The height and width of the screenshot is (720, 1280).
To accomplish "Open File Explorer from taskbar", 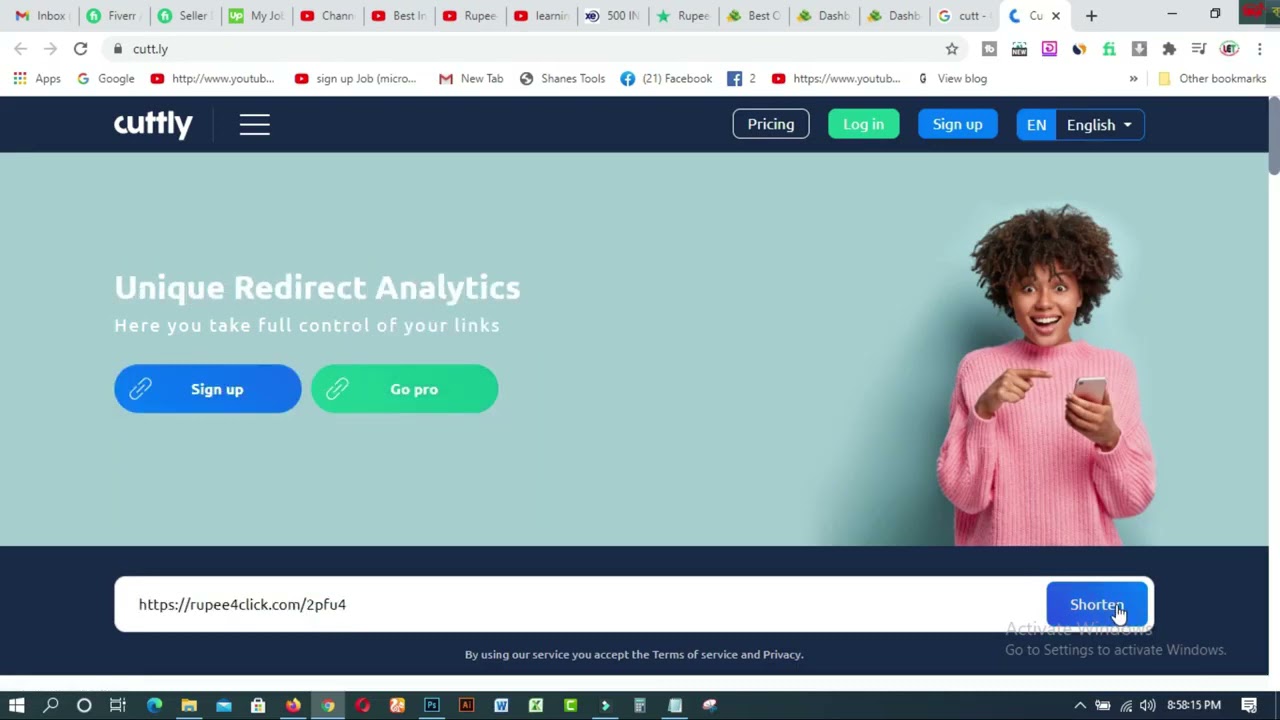I will click(189, 705).
